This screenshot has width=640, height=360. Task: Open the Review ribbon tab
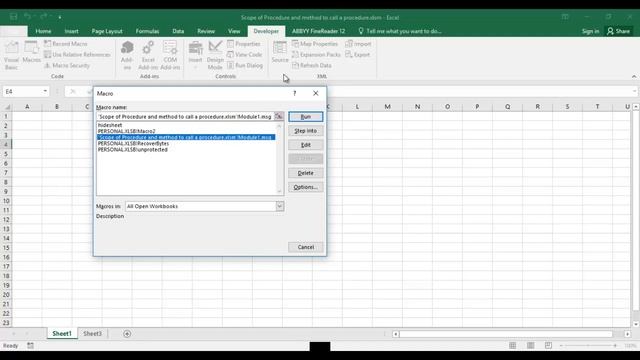206,31
